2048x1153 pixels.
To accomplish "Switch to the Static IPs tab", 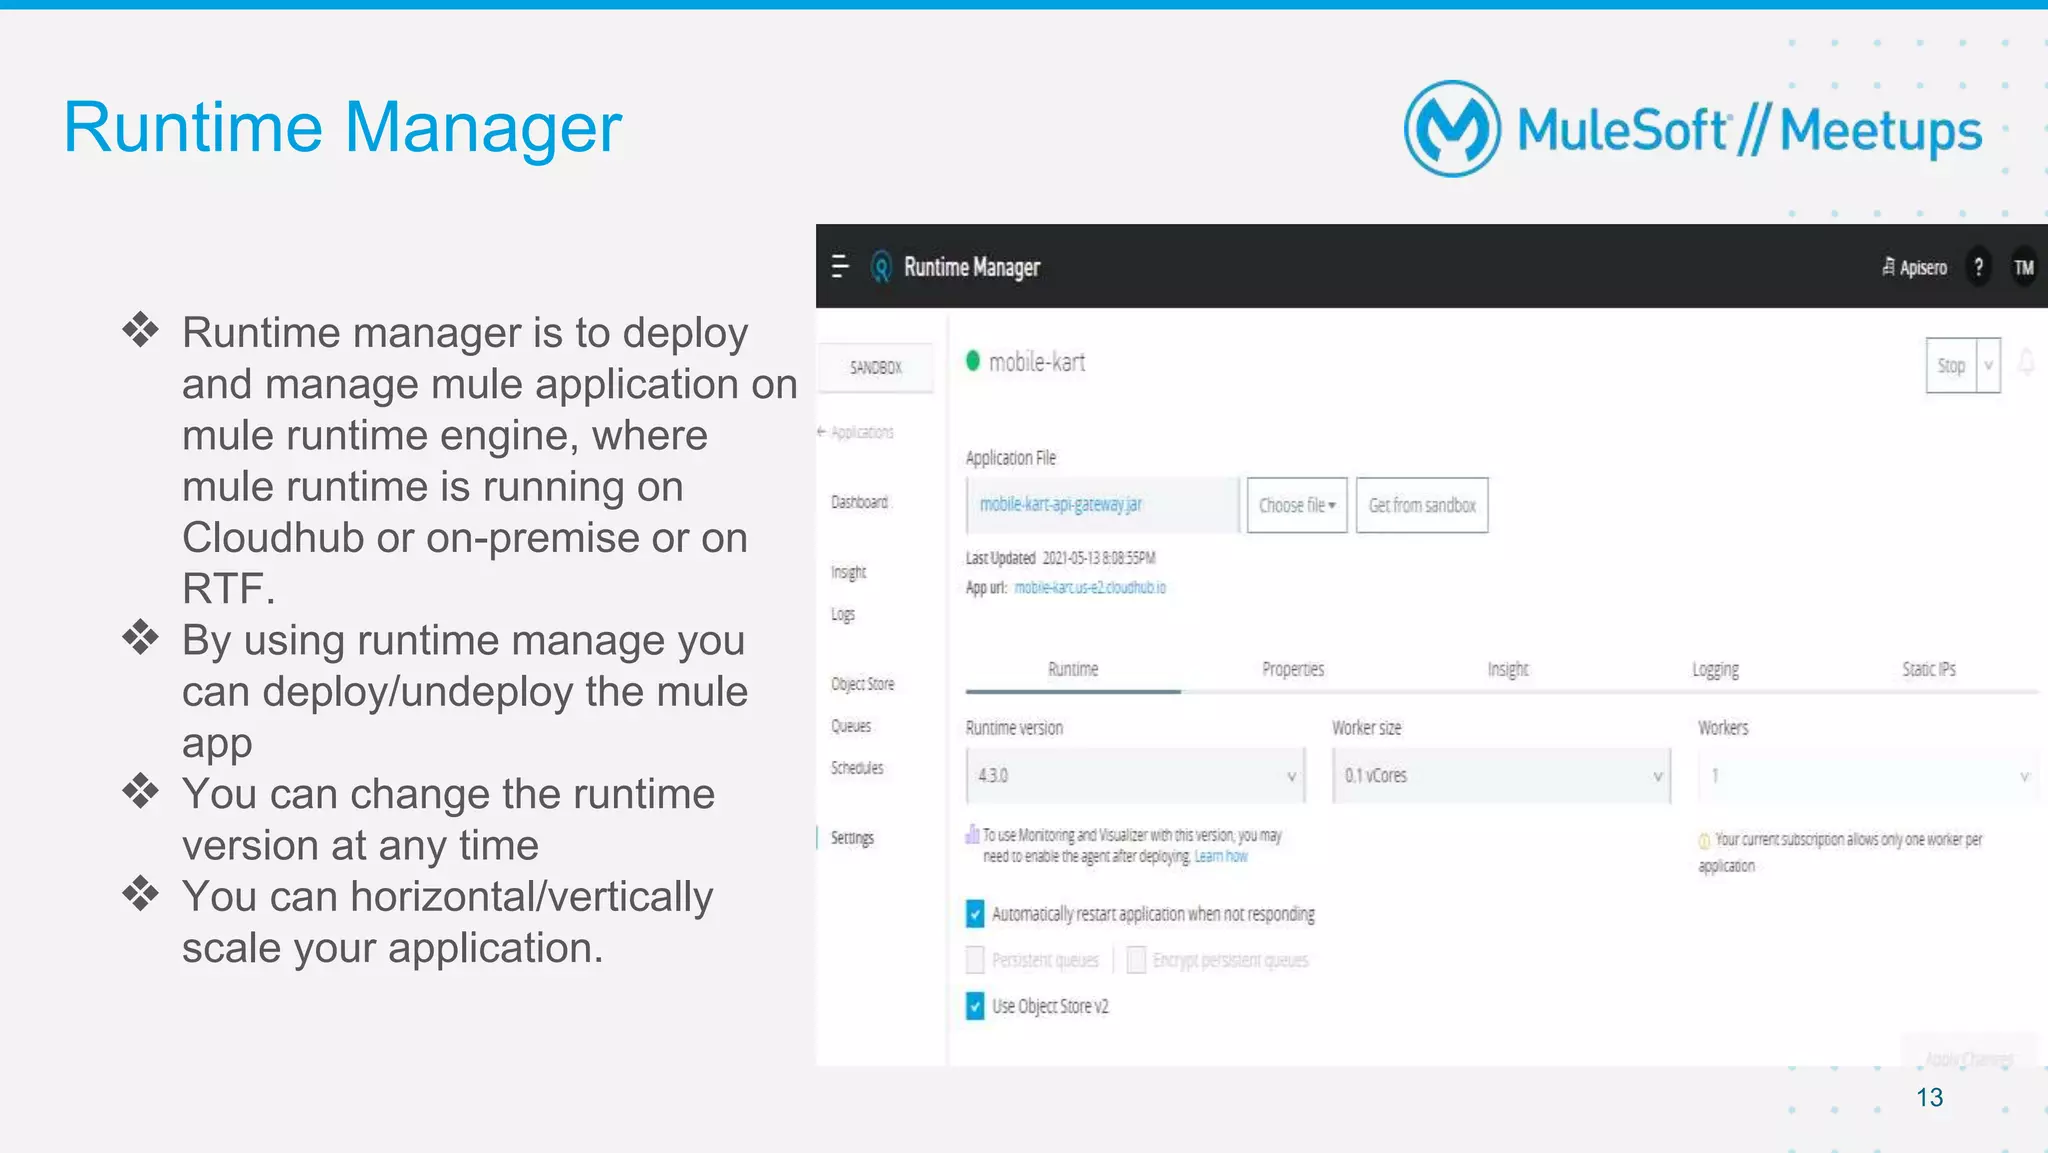I will pos(1929,669).
